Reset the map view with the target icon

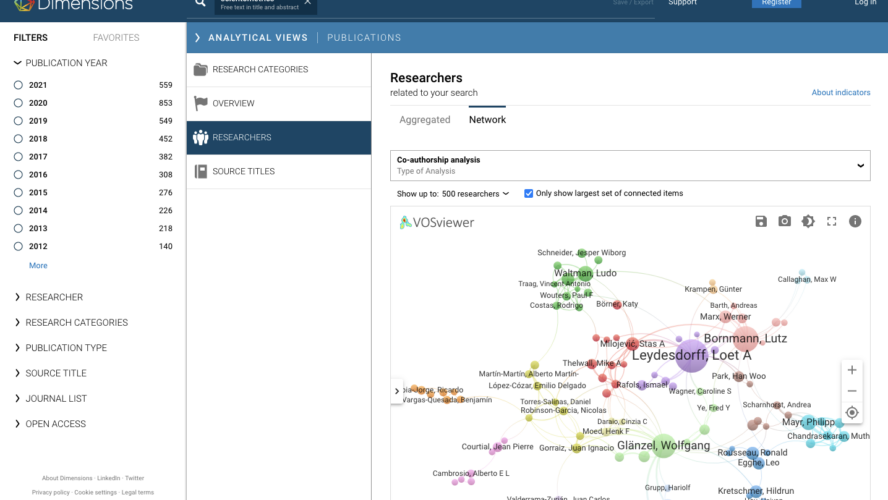(x=851, y=412)
